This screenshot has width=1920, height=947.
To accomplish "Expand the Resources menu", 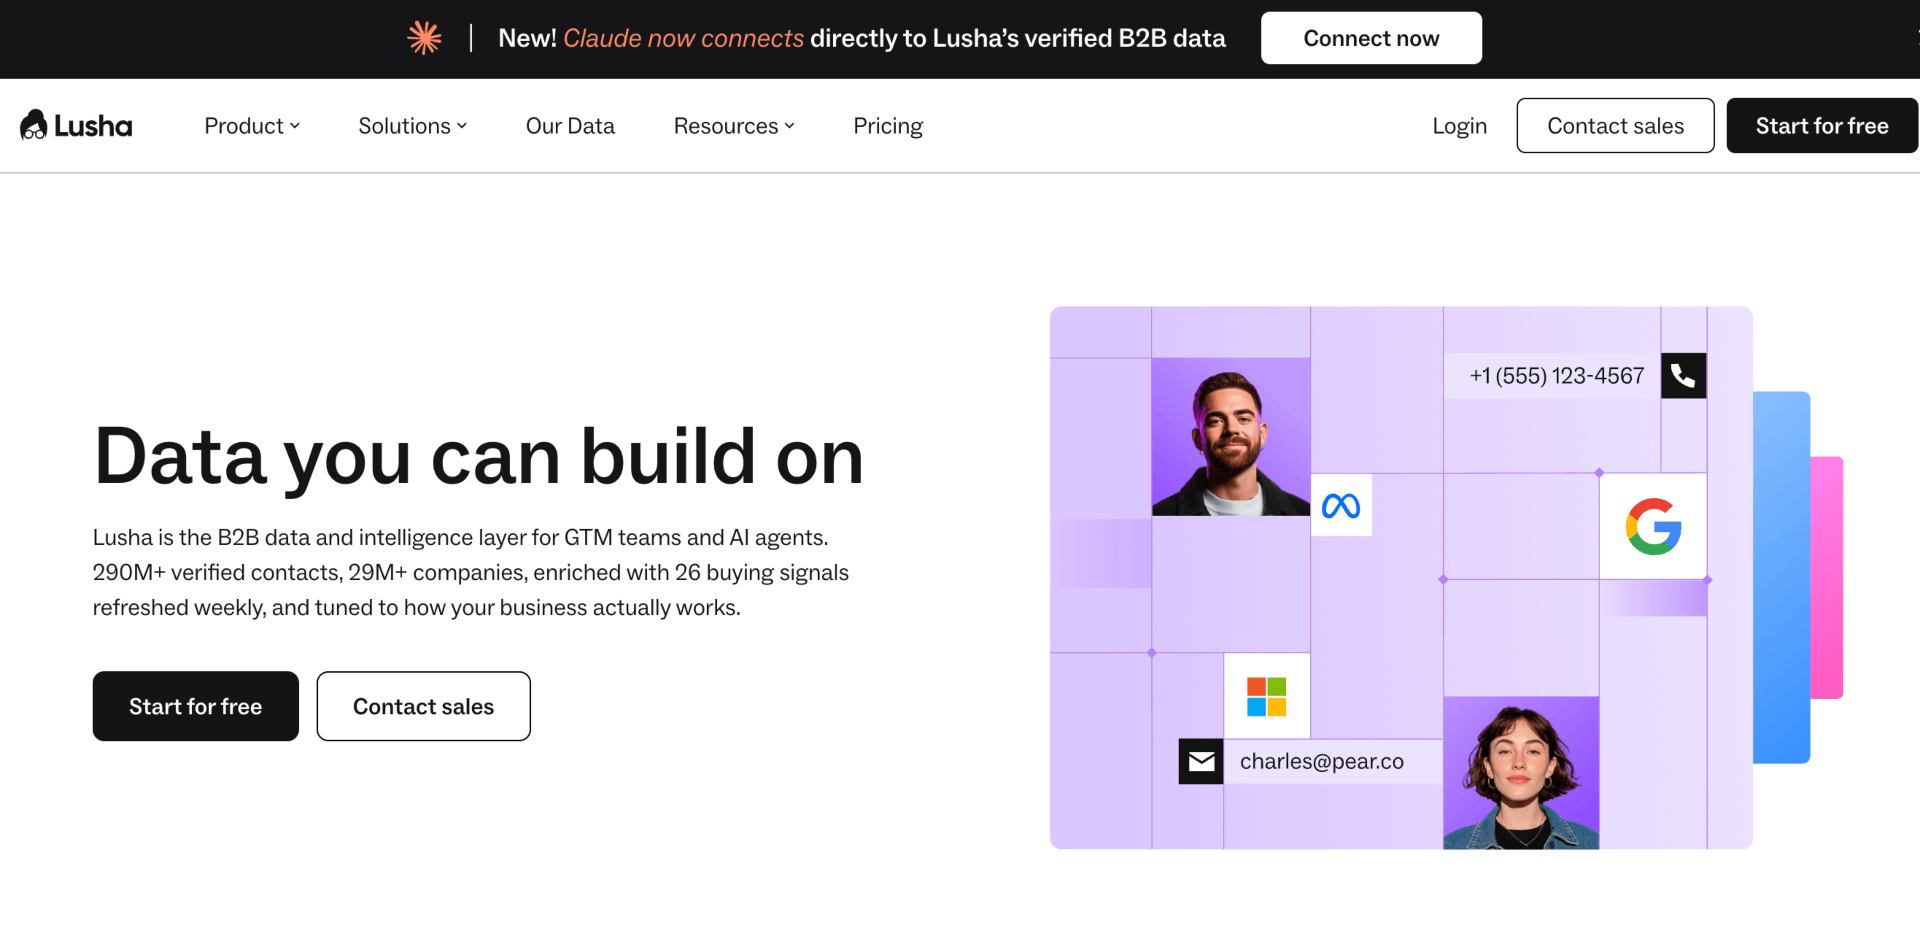I will (734, 126).
